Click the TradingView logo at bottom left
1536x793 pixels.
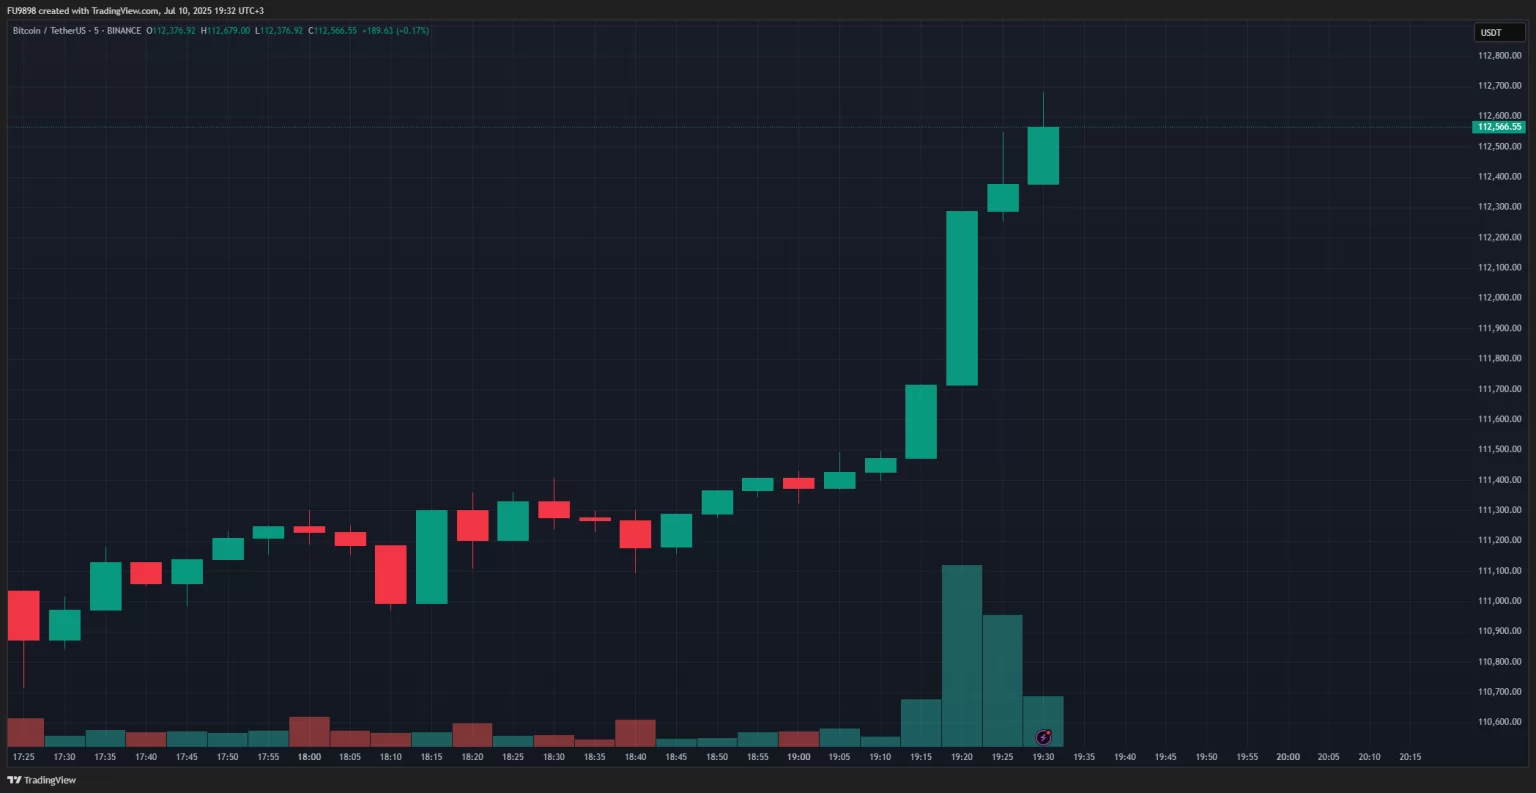(41, 780)
